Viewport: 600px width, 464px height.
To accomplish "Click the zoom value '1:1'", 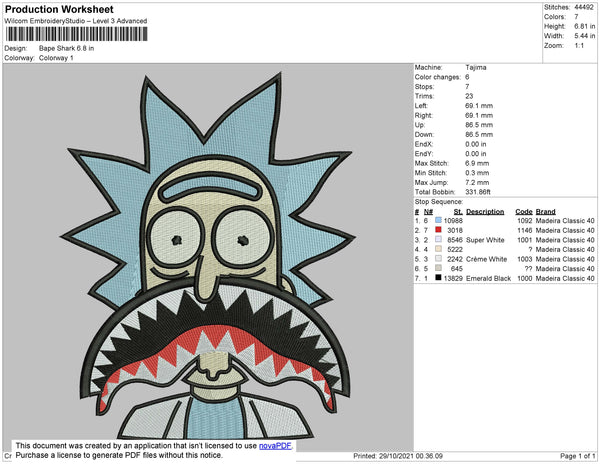I will coord(579,46).
